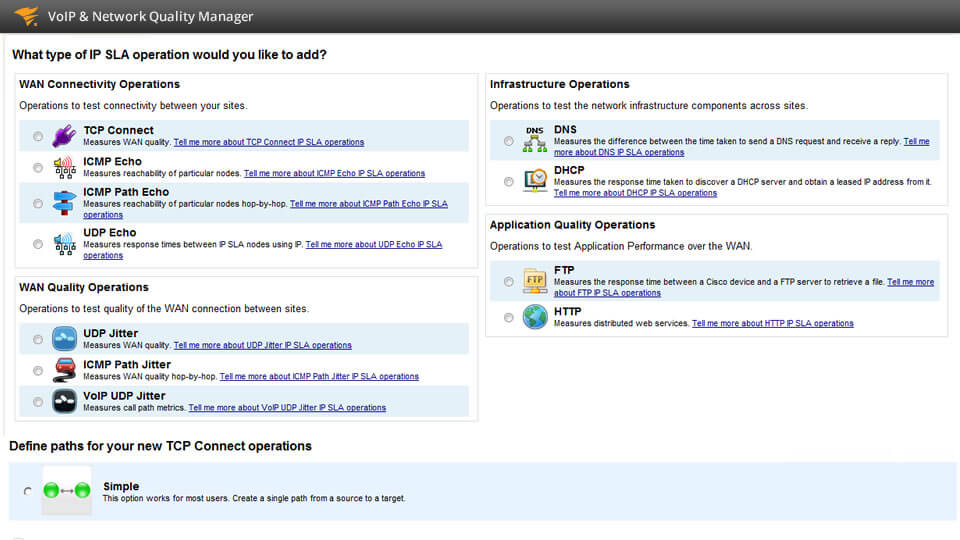Click the 'TCP Connect' title text
The width and height of the screenshot is (960, 540).
click(118, 130)
